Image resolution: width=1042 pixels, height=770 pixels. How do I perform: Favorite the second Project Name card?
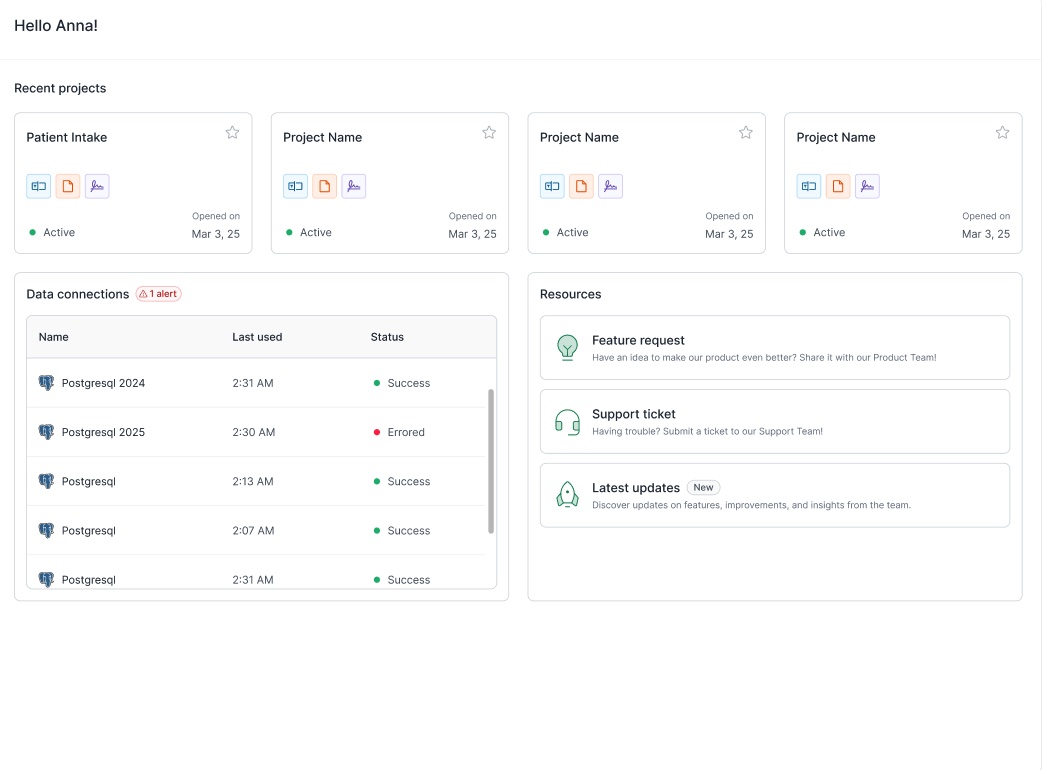click(x=489, y=131)
